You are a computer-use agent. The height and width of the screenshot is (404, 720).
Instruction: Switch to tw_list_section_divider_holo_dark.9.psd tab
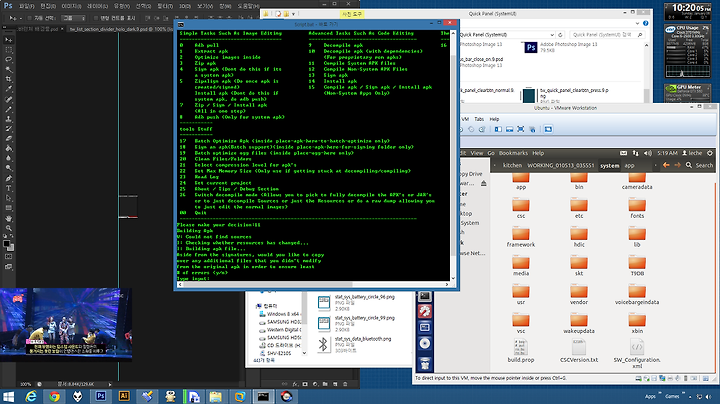coord(118,29)
